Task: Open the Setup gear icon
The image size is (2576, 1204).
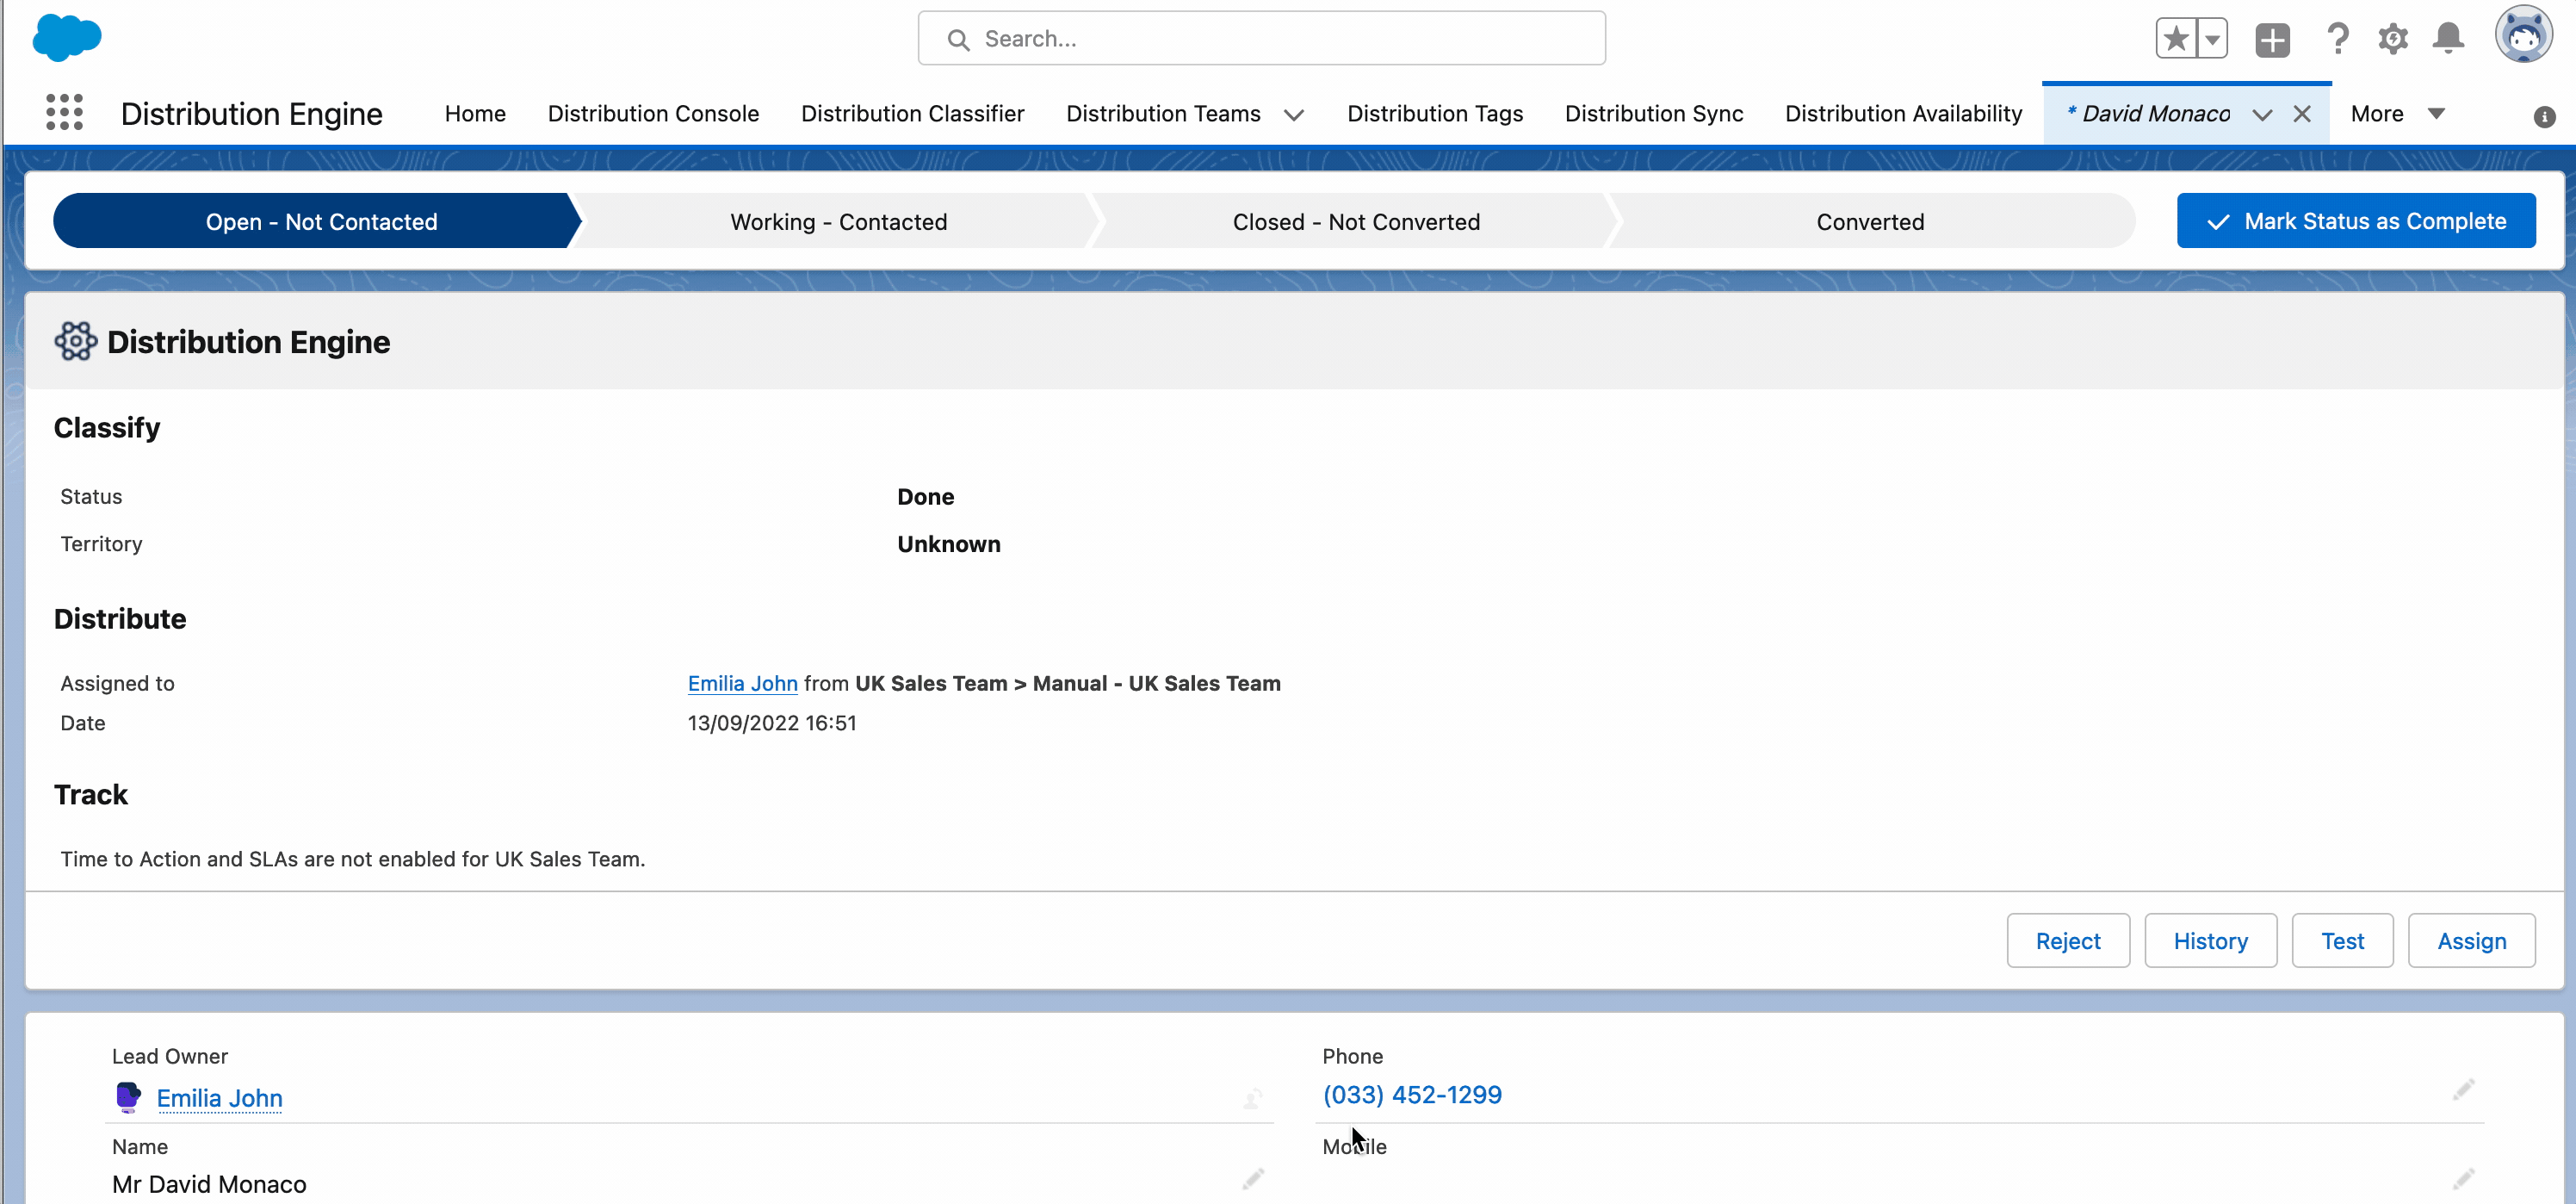Action: [x=2393, y=39]
